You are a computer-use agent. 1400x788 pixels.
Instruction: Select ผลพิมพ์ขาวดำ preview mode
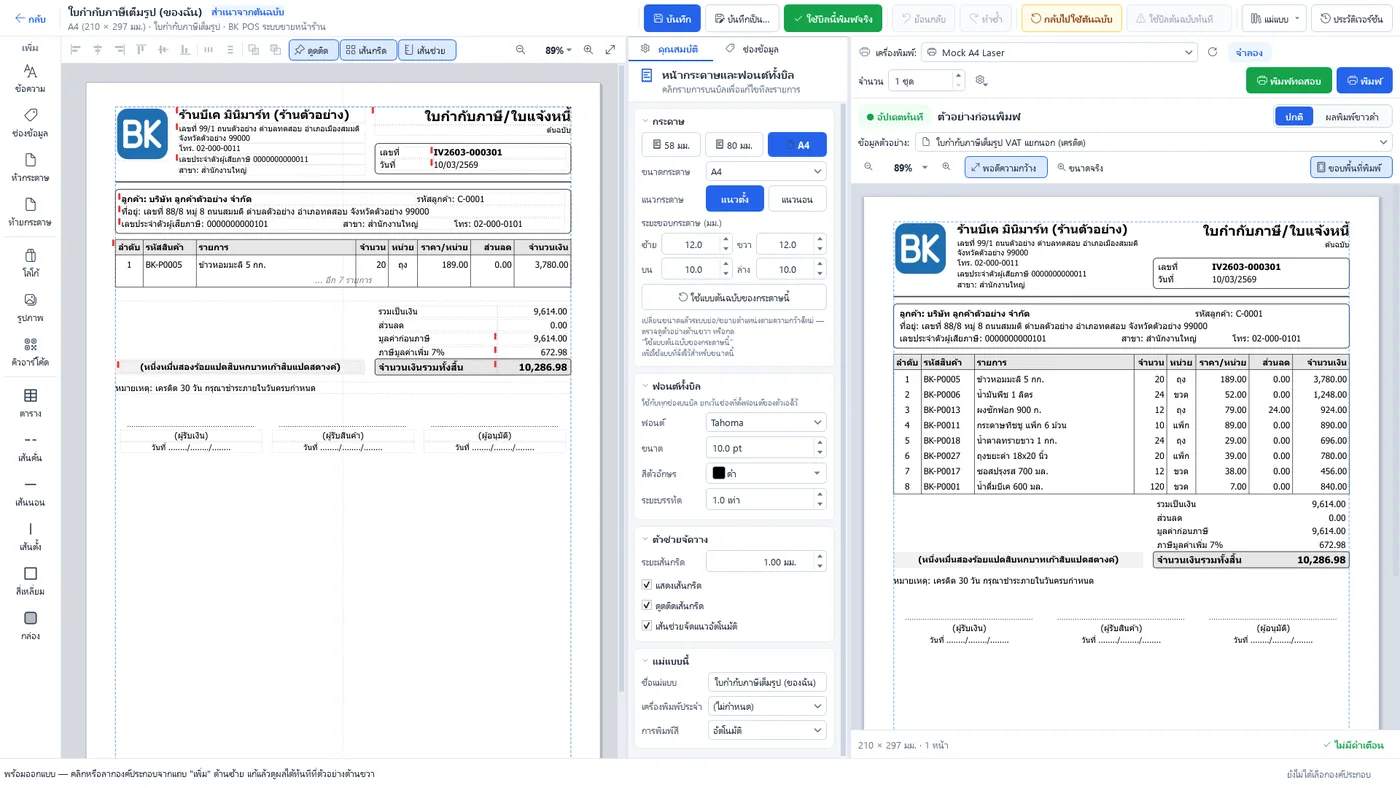(x=1351, y=117)
